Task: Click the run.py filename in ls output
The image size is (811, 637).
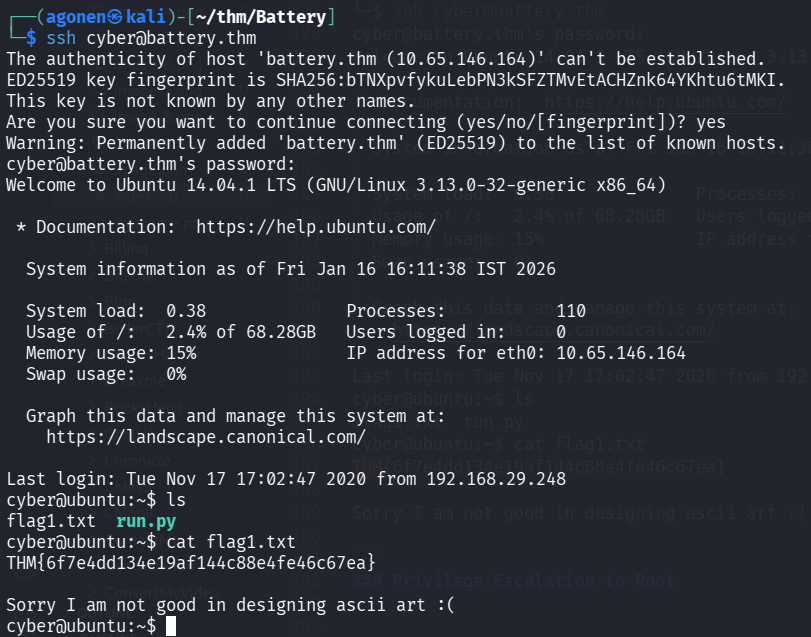Action: (x=146, y=521)
